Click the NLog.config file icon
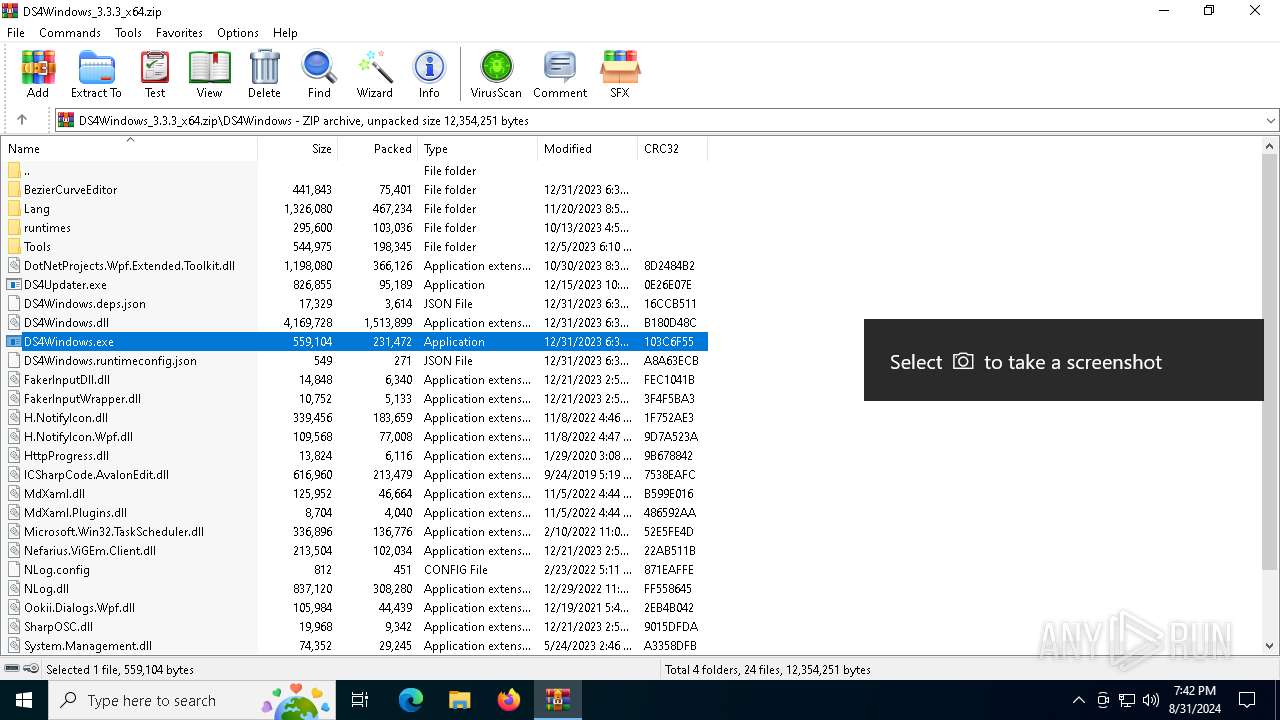1280x720 pixels. [x=14, y=570]
